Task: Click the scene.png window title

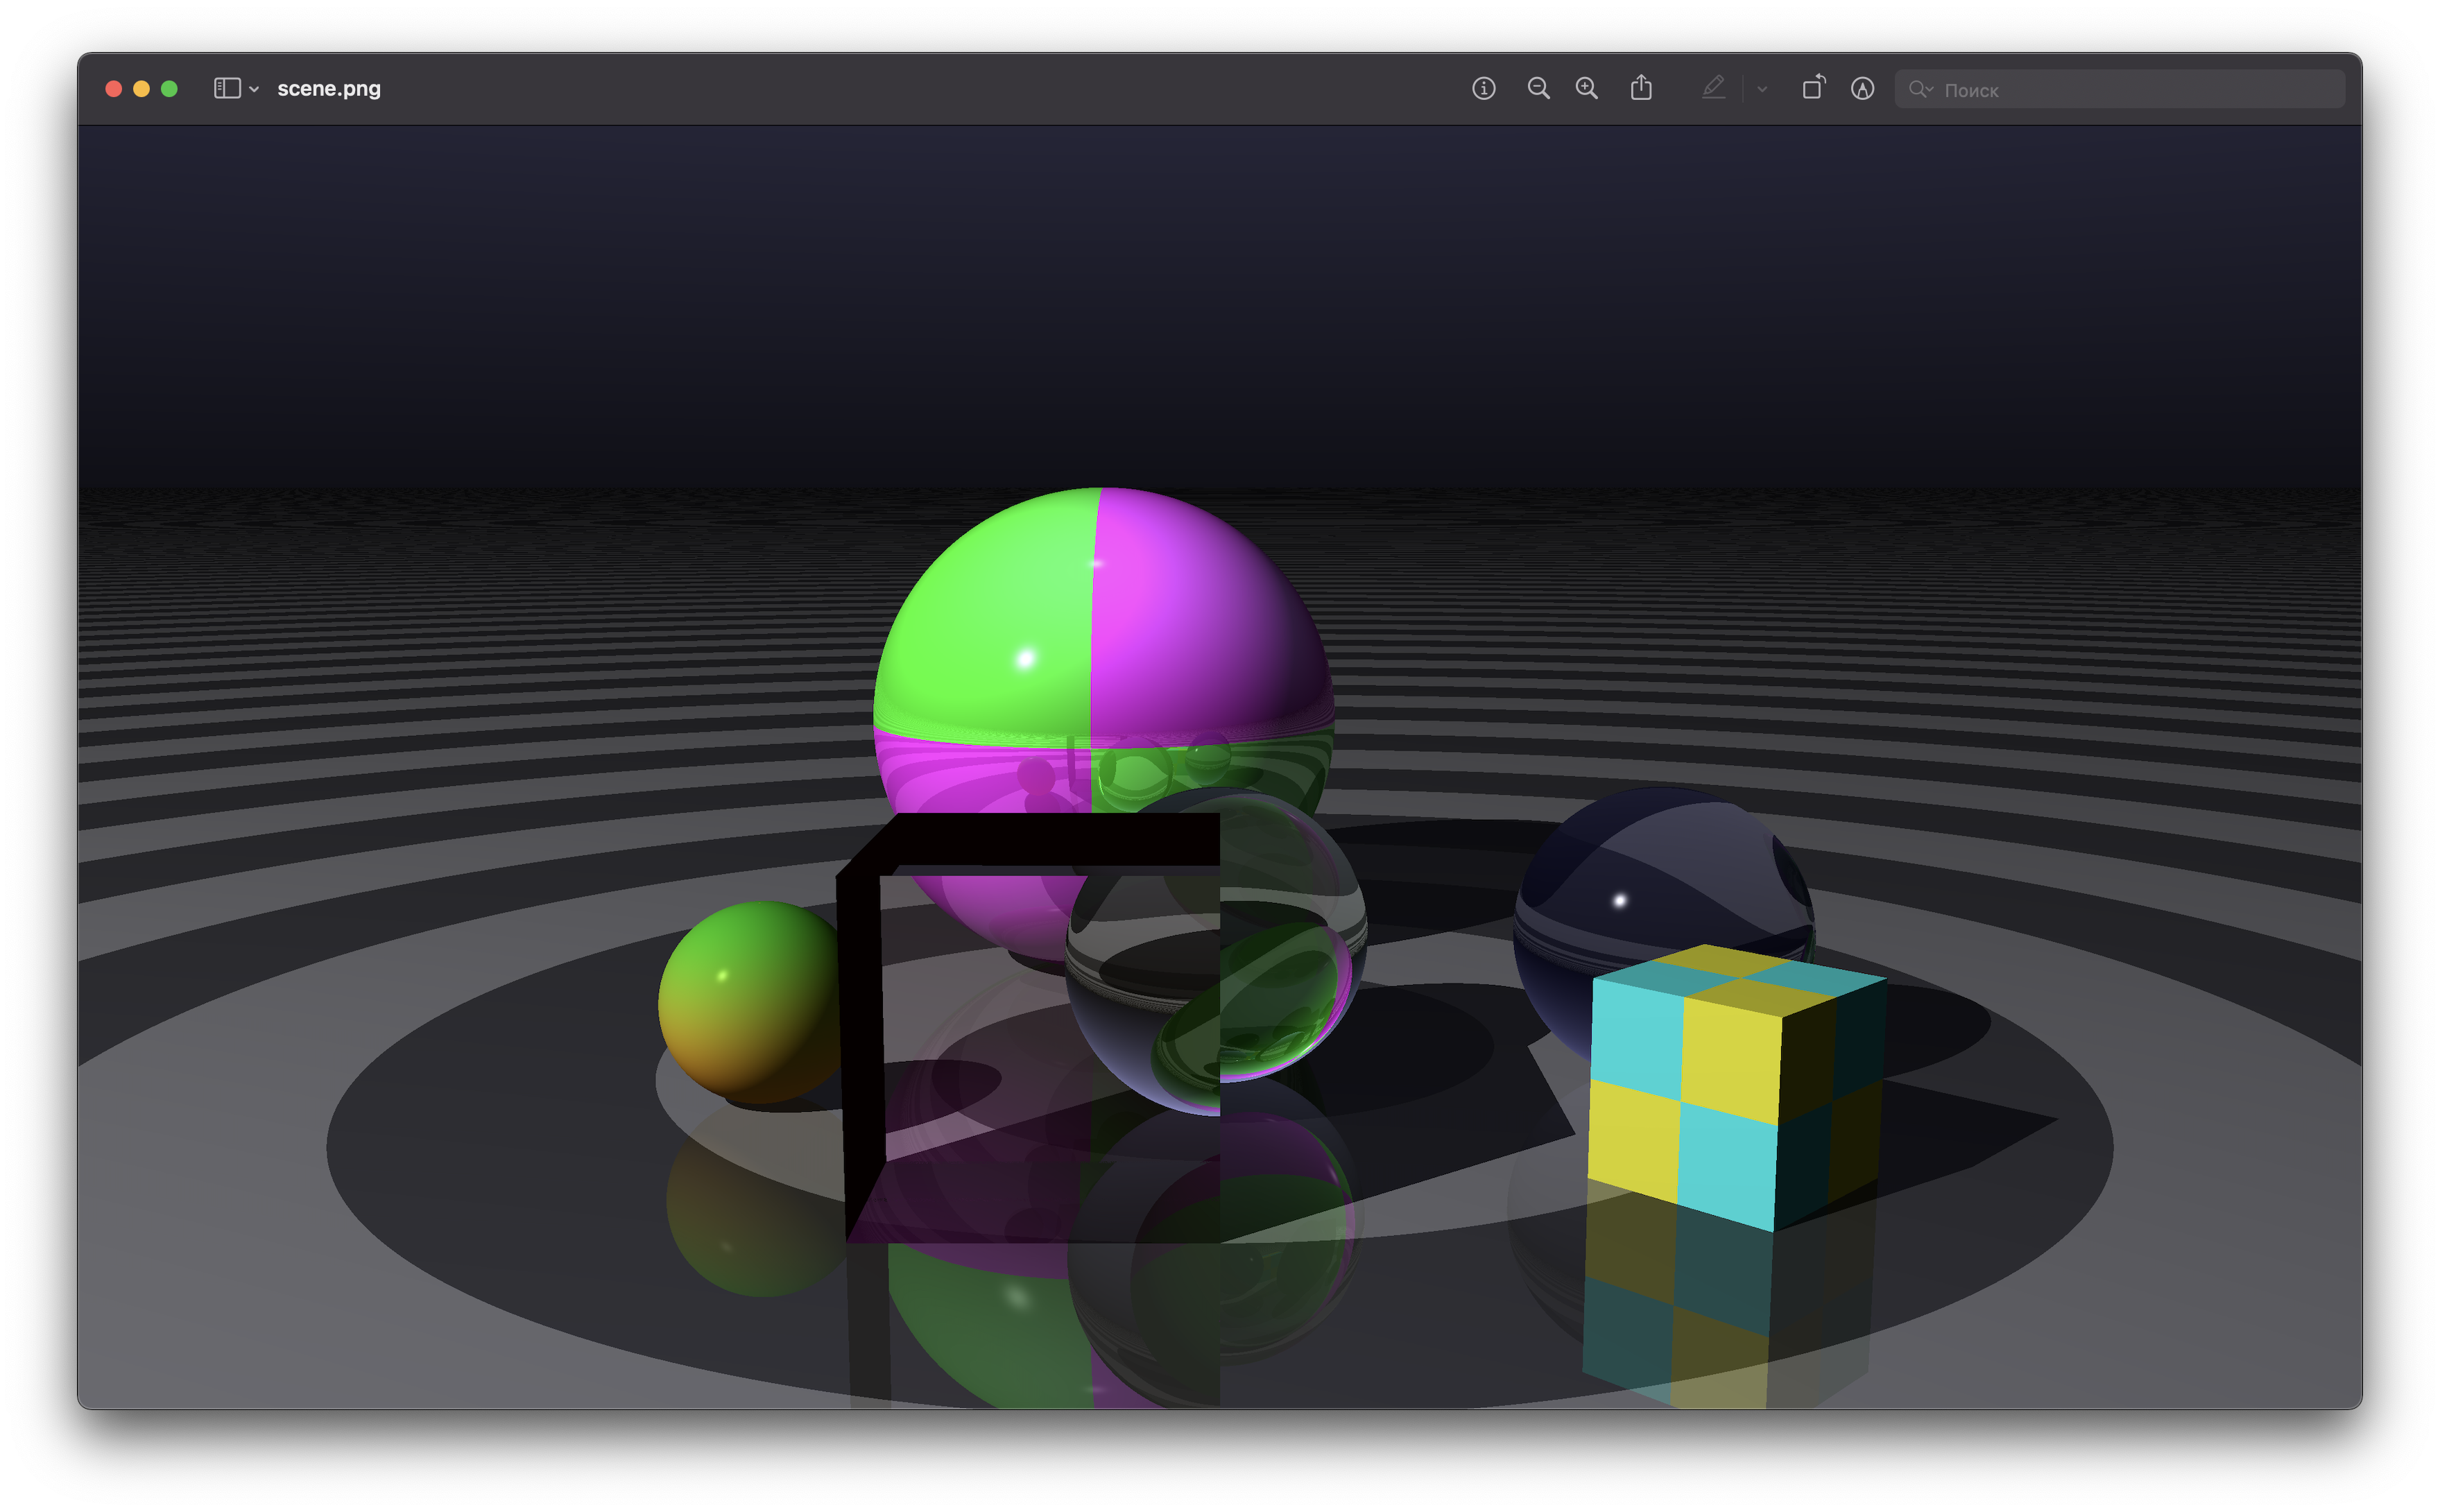Action: 329,89
